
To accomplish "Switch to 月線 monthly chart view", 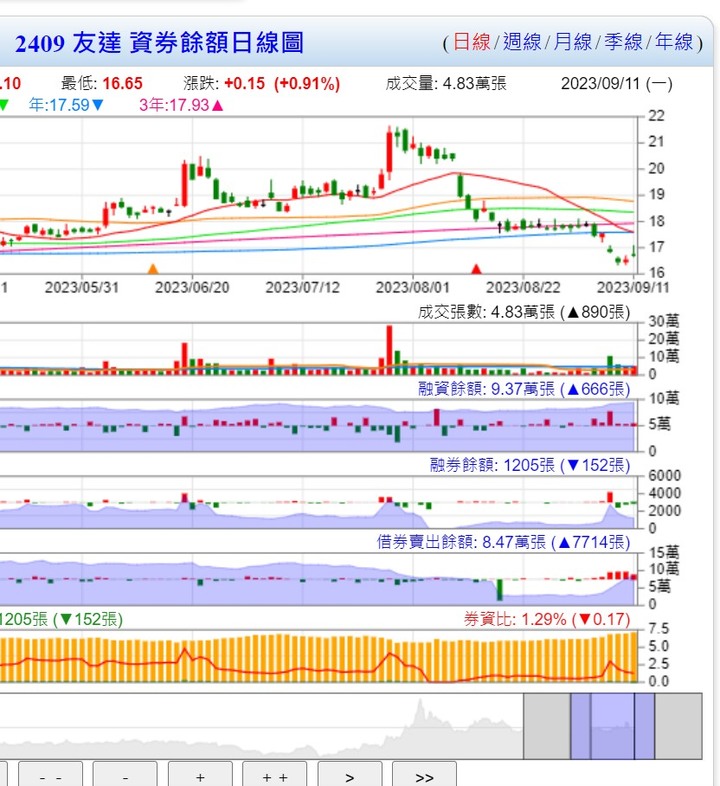I will (573, 42).
